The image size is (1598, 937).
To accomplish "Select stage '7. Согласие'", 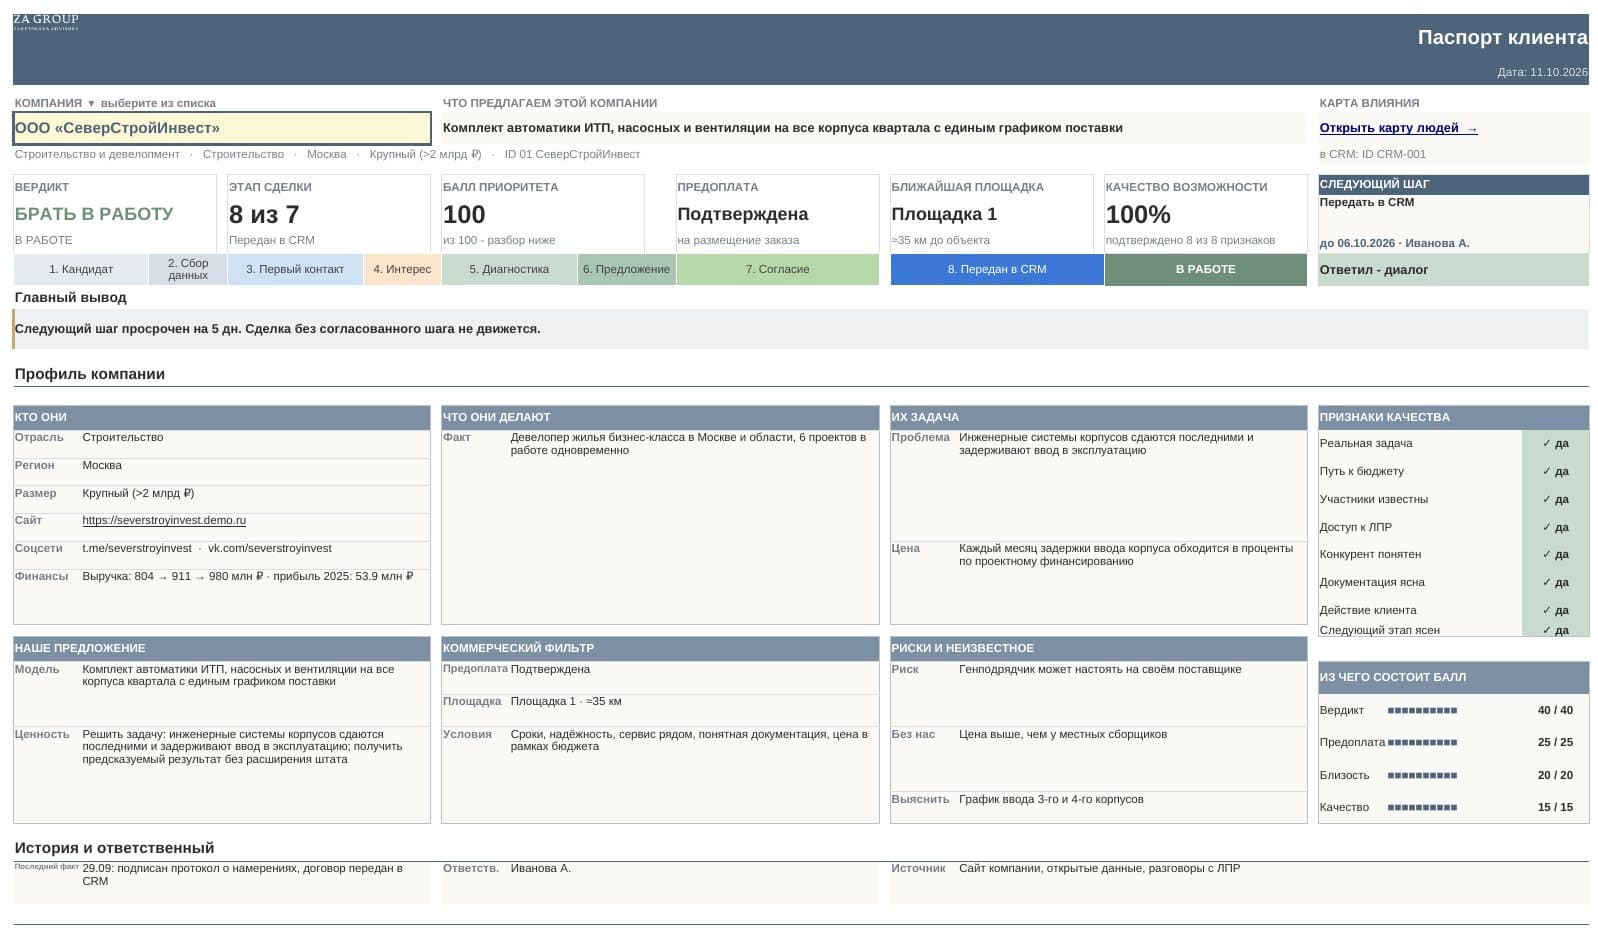I will [778, 269].
